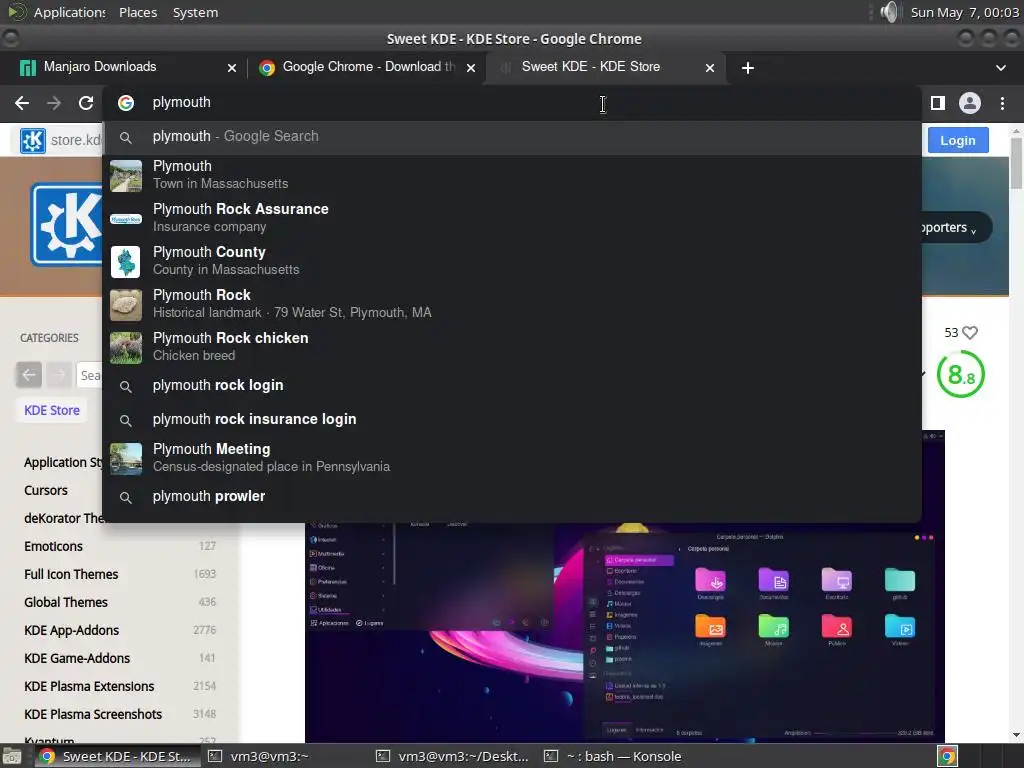Click the Plymouth town thumbnail image
Viewport: 1024px width, 768px height.
click(125, 176)
